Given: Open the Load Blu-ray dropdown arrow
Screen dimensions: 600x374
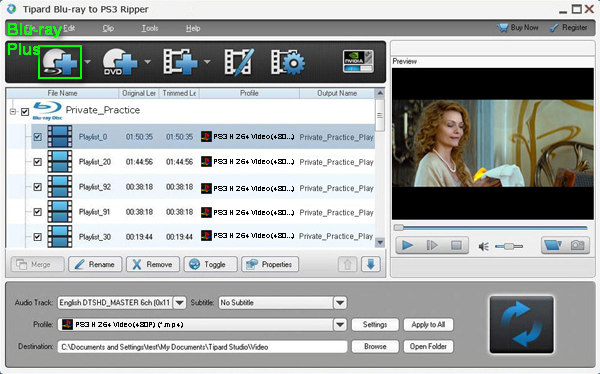Looking at the screenshot, I should (x=88, y=62).
